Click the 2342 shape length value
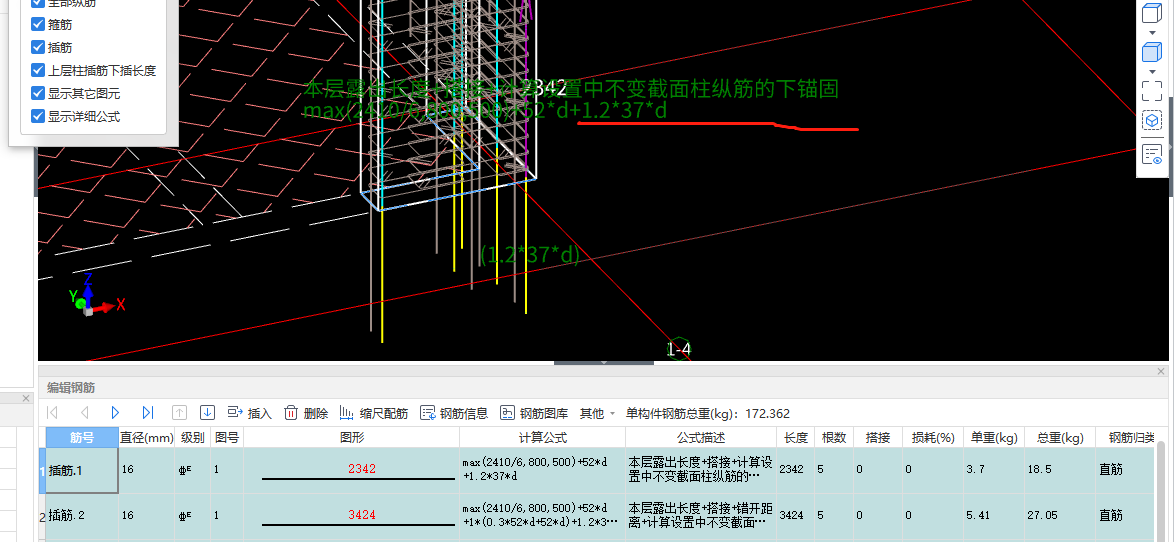Screen dimensions: 1175x542 tap(361, 469)
